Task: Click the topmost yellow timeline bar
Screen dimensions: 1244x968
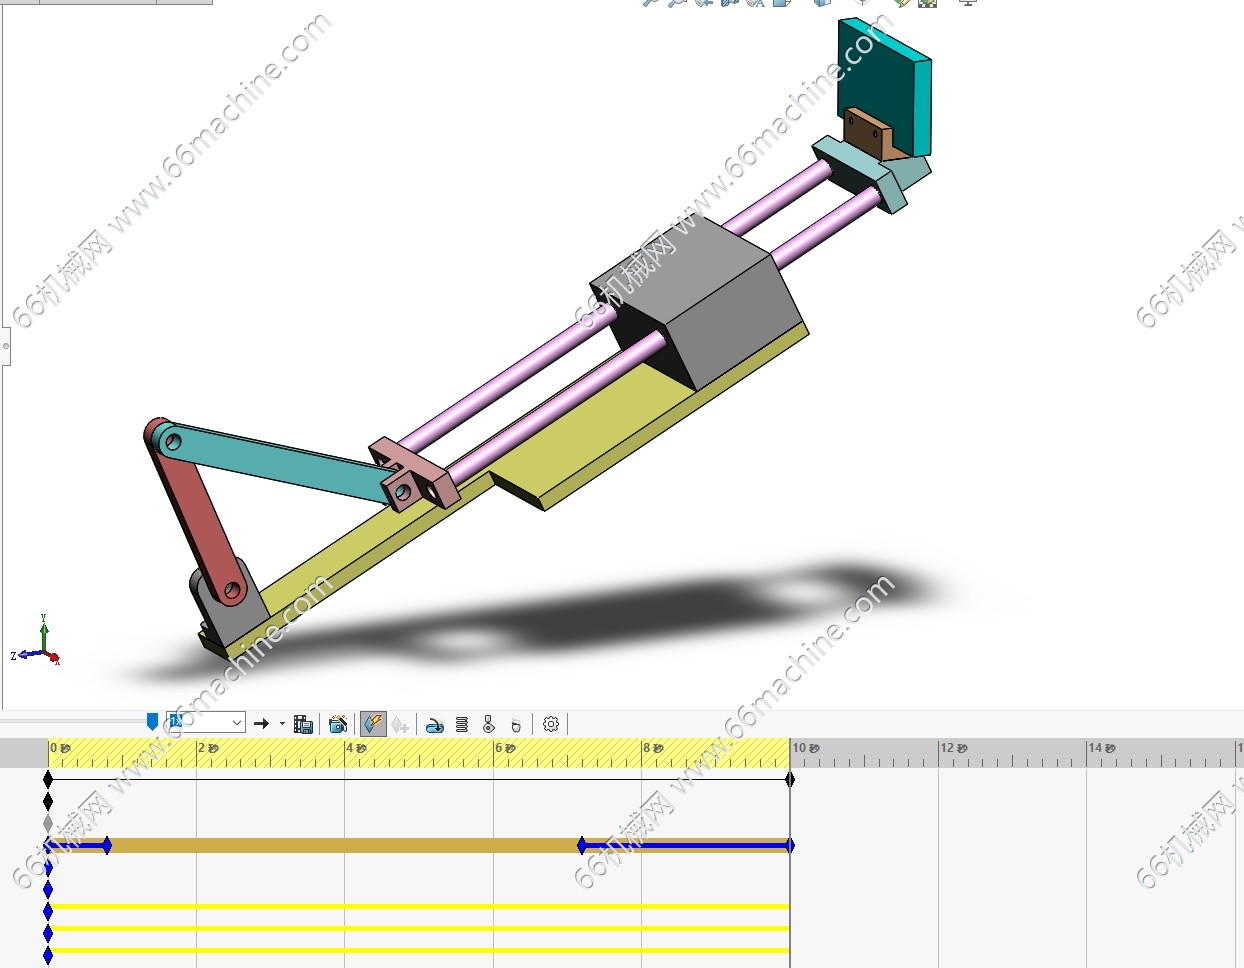Action: tap(419, 907)
